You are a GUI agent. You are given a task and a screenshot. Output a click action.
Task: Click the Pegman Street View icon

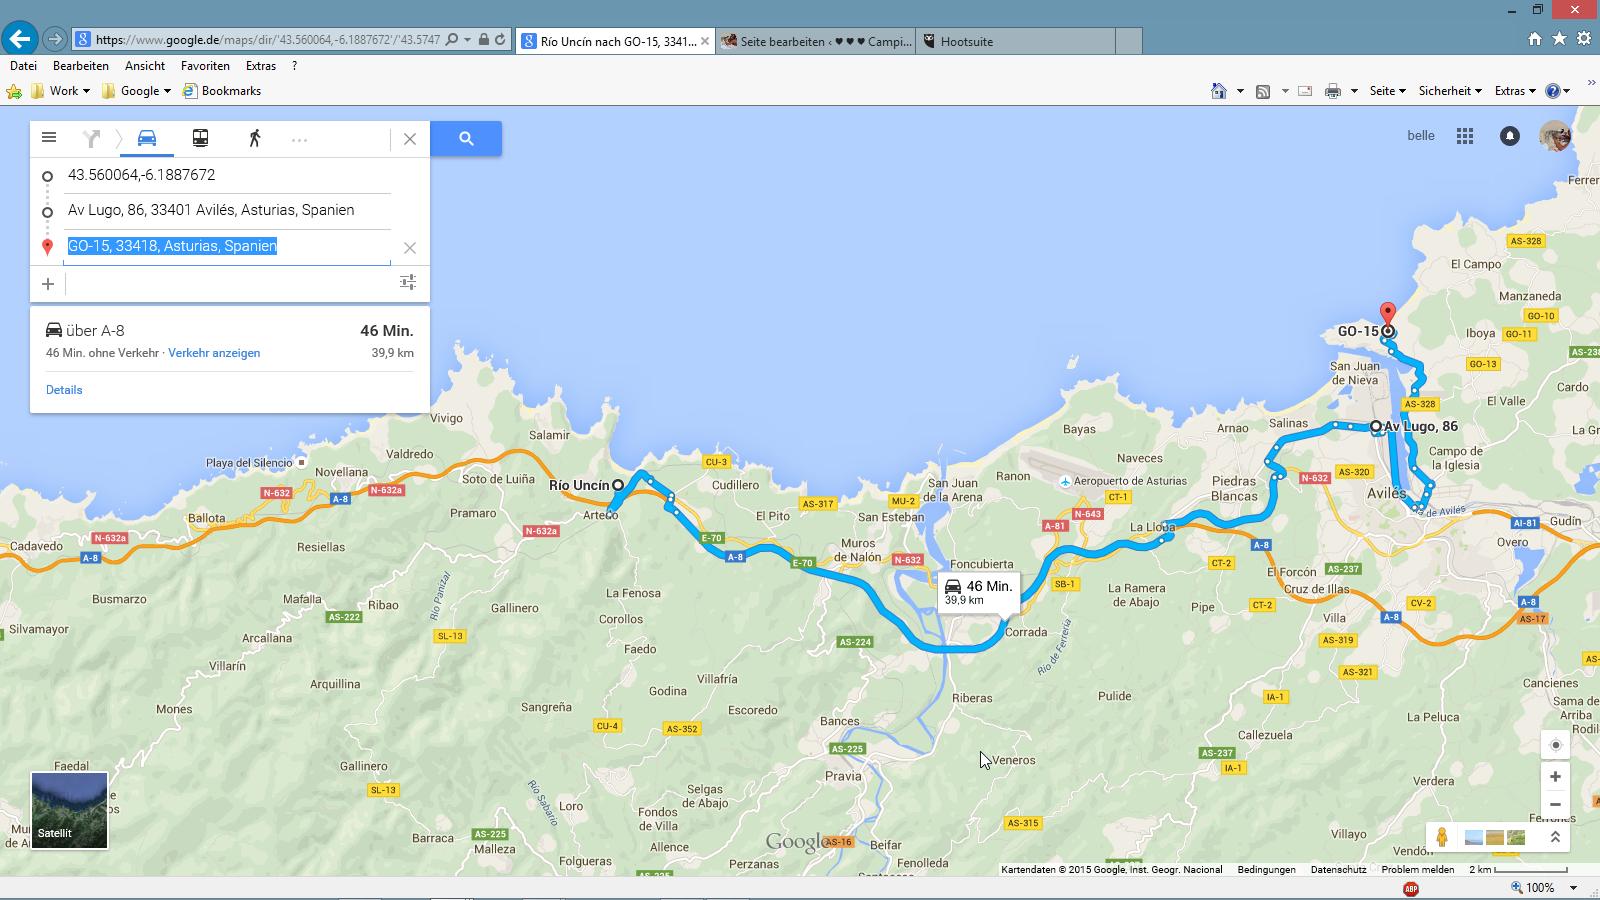(x=1442, y=837)
